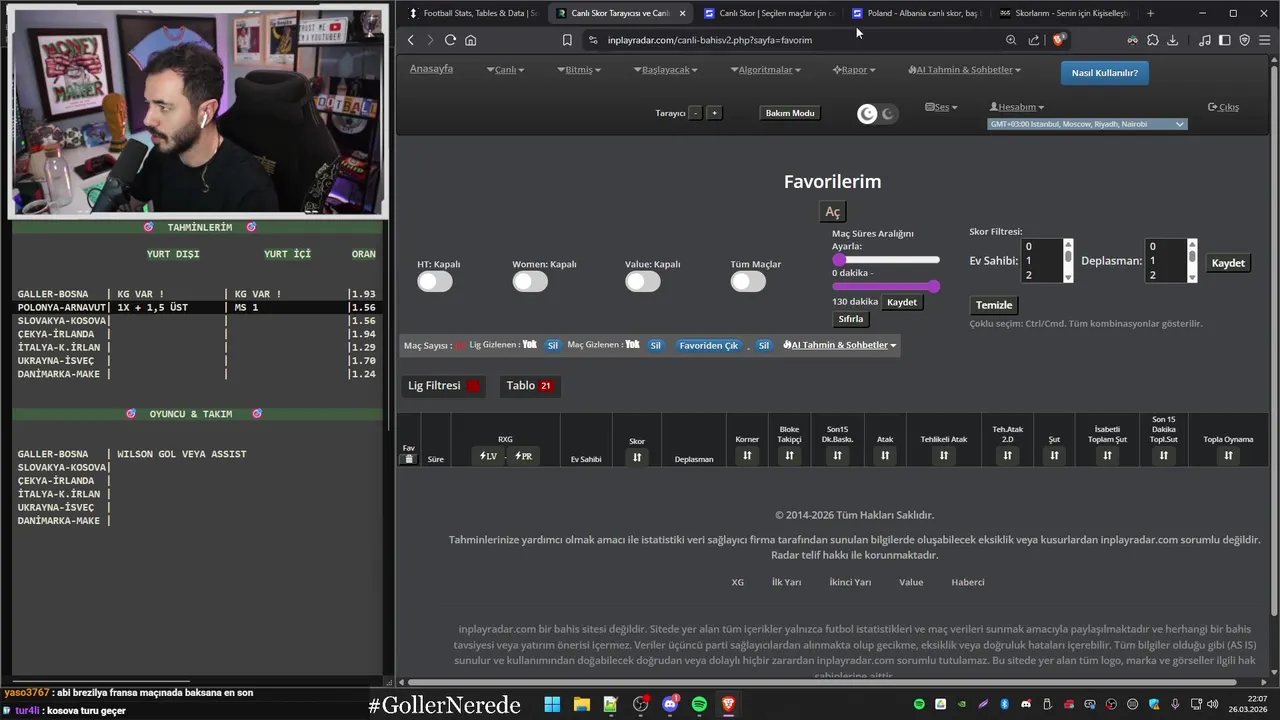
Task: Sort by İsabetli Toplam Şut column arrows
Action: click(1107, 455)
